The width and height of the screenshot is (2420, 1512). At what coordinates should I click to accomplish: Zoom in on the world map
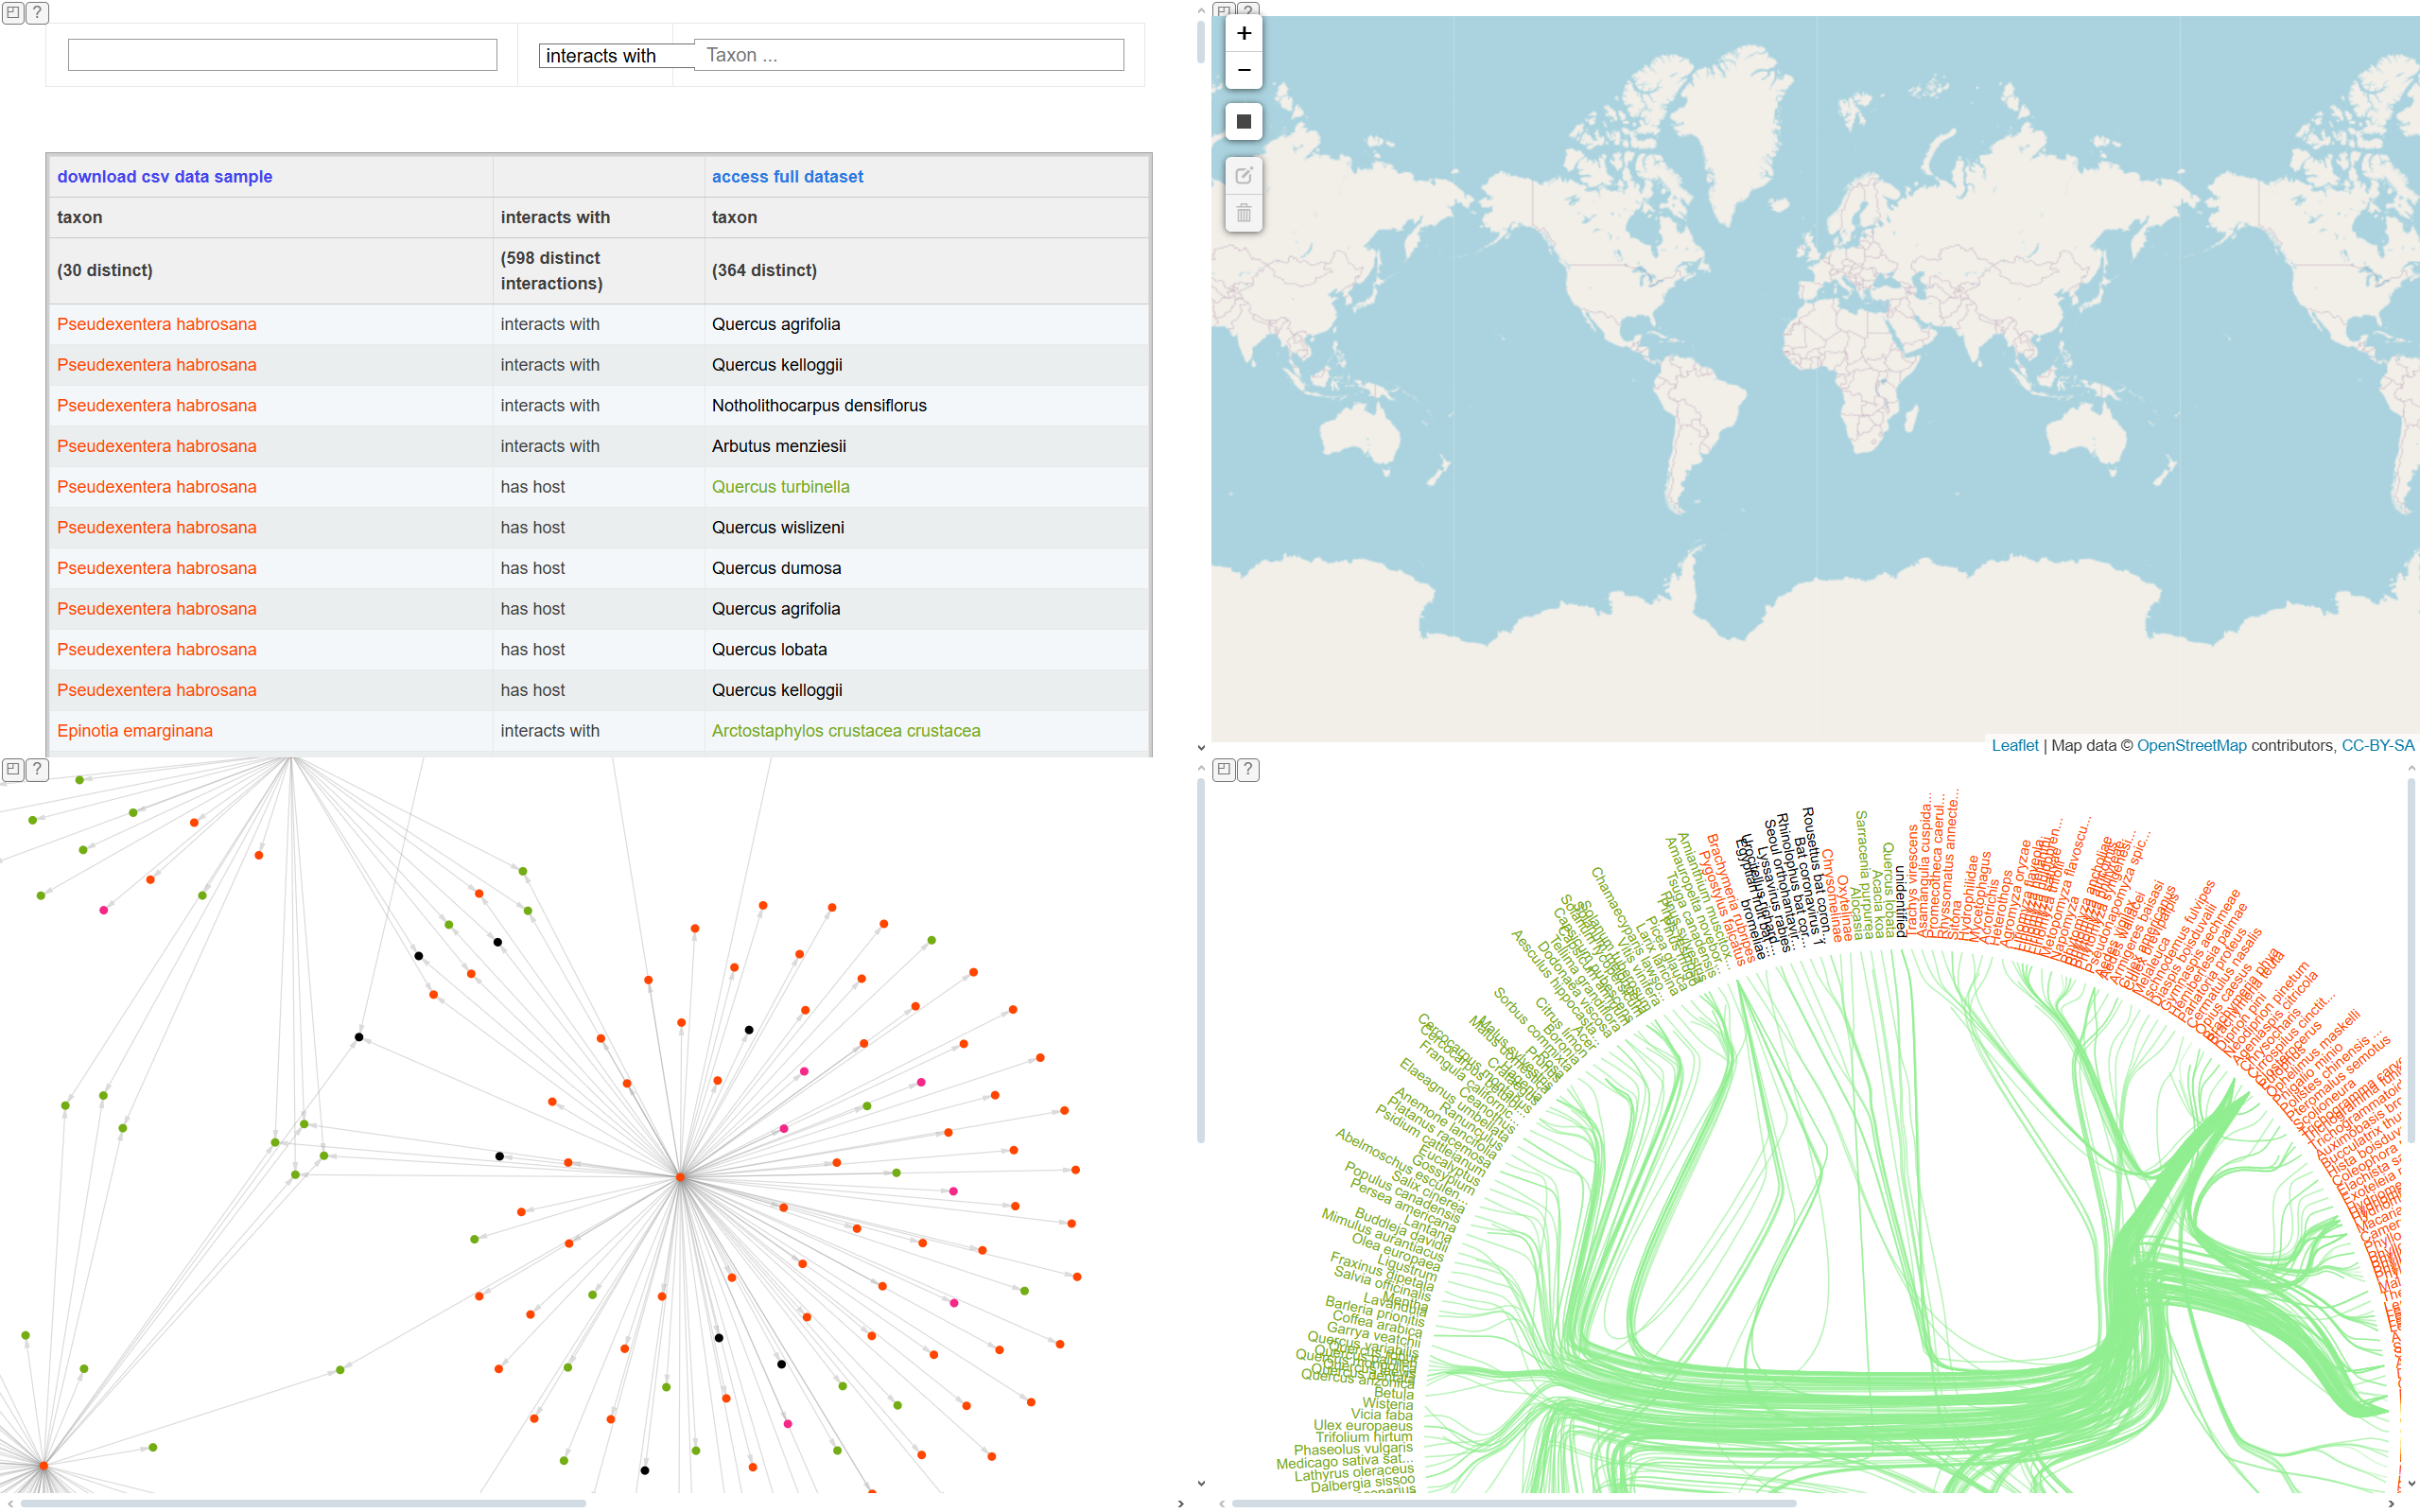click(x=1243, y=33)
